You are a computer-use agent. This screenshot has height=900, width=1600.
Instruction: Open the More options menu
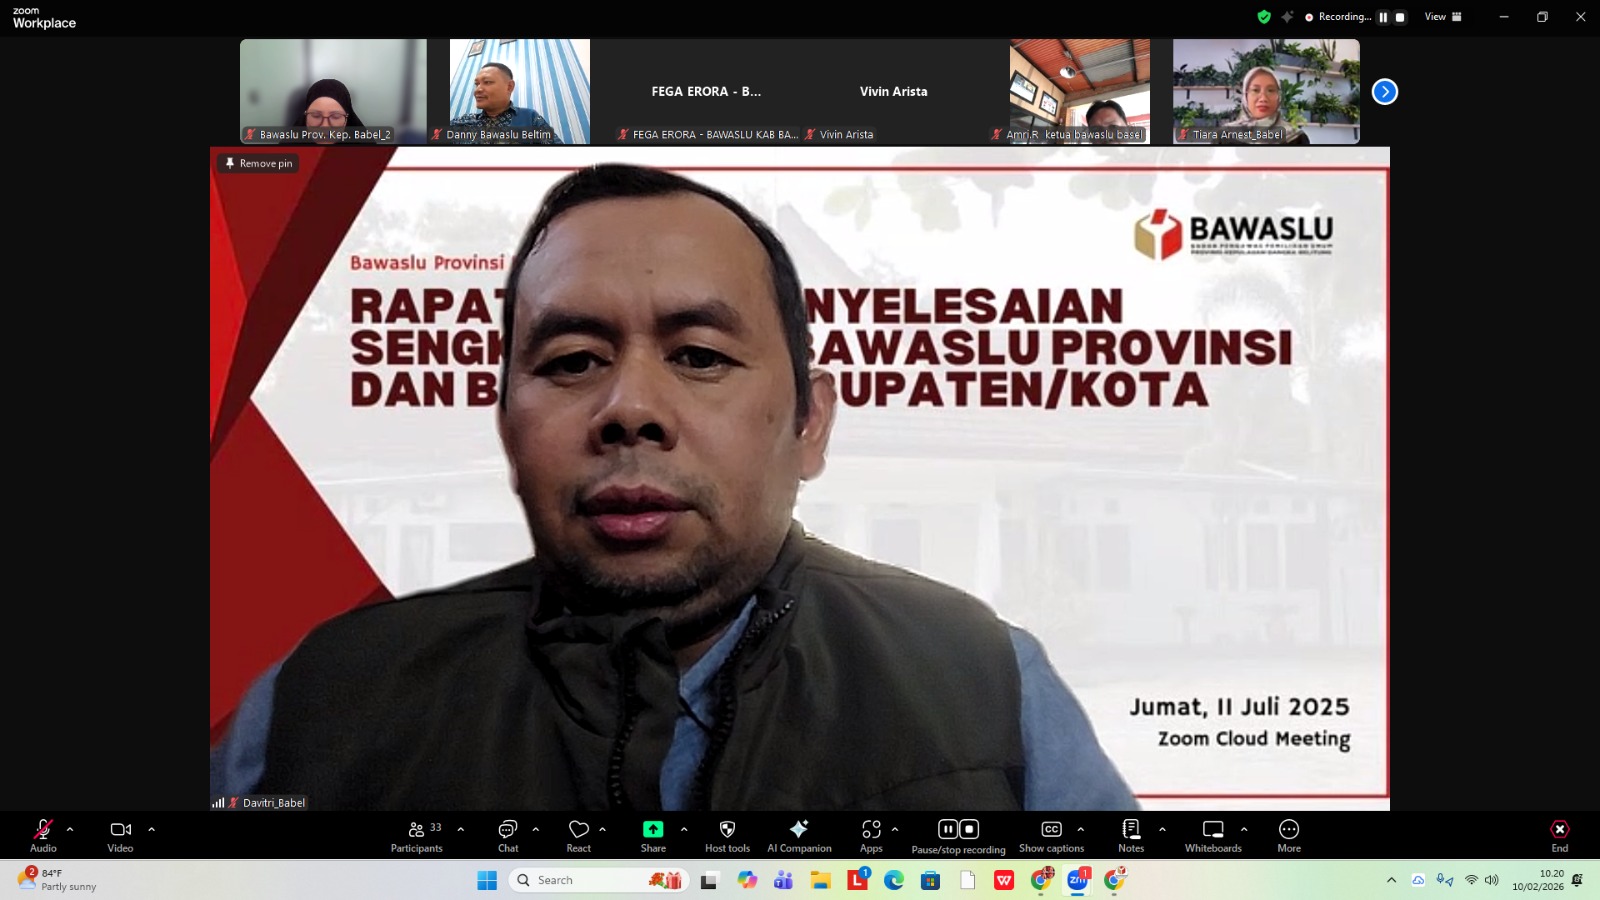1289,836
